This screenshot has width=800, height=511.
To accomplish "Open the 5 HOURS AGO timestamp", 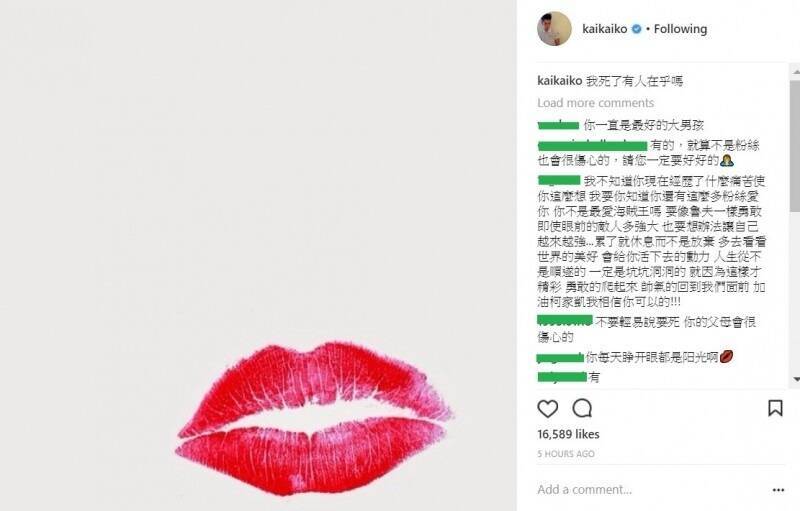I will (x=566, y=453).
